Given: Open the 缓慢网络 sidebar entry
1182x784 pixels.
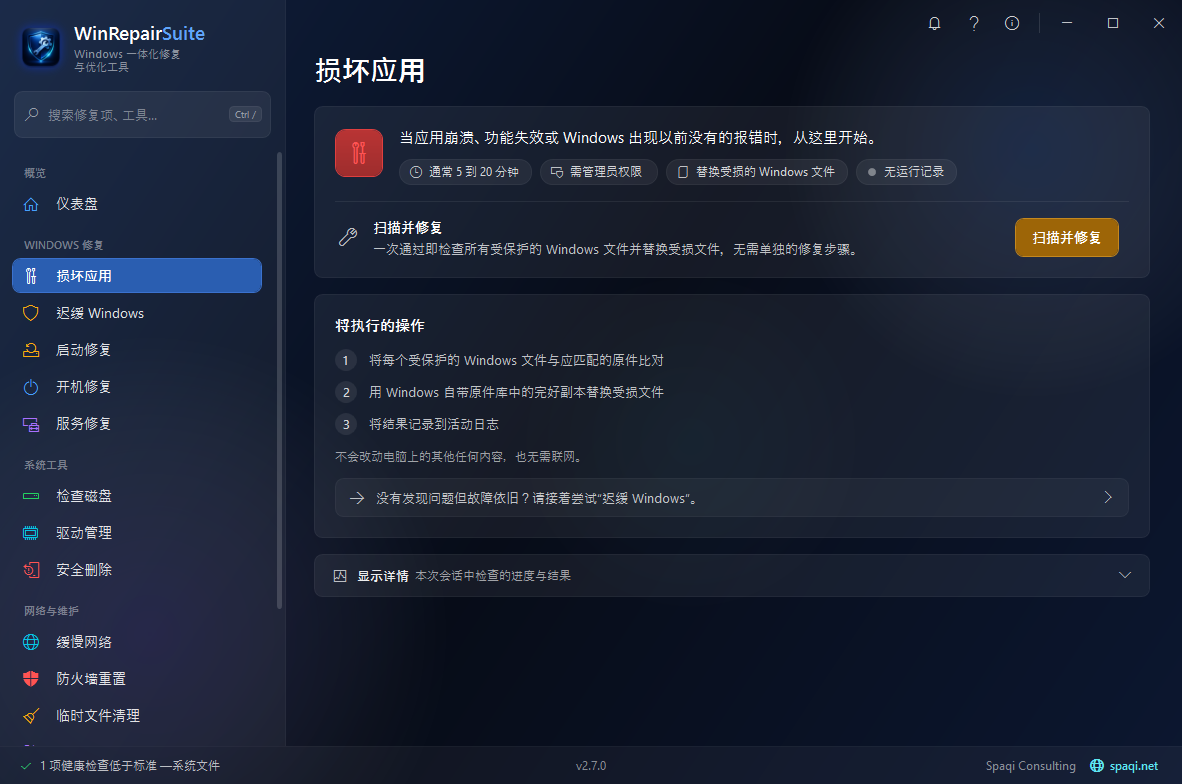Looking at the screenshot, I should click(x=137, y=642).
